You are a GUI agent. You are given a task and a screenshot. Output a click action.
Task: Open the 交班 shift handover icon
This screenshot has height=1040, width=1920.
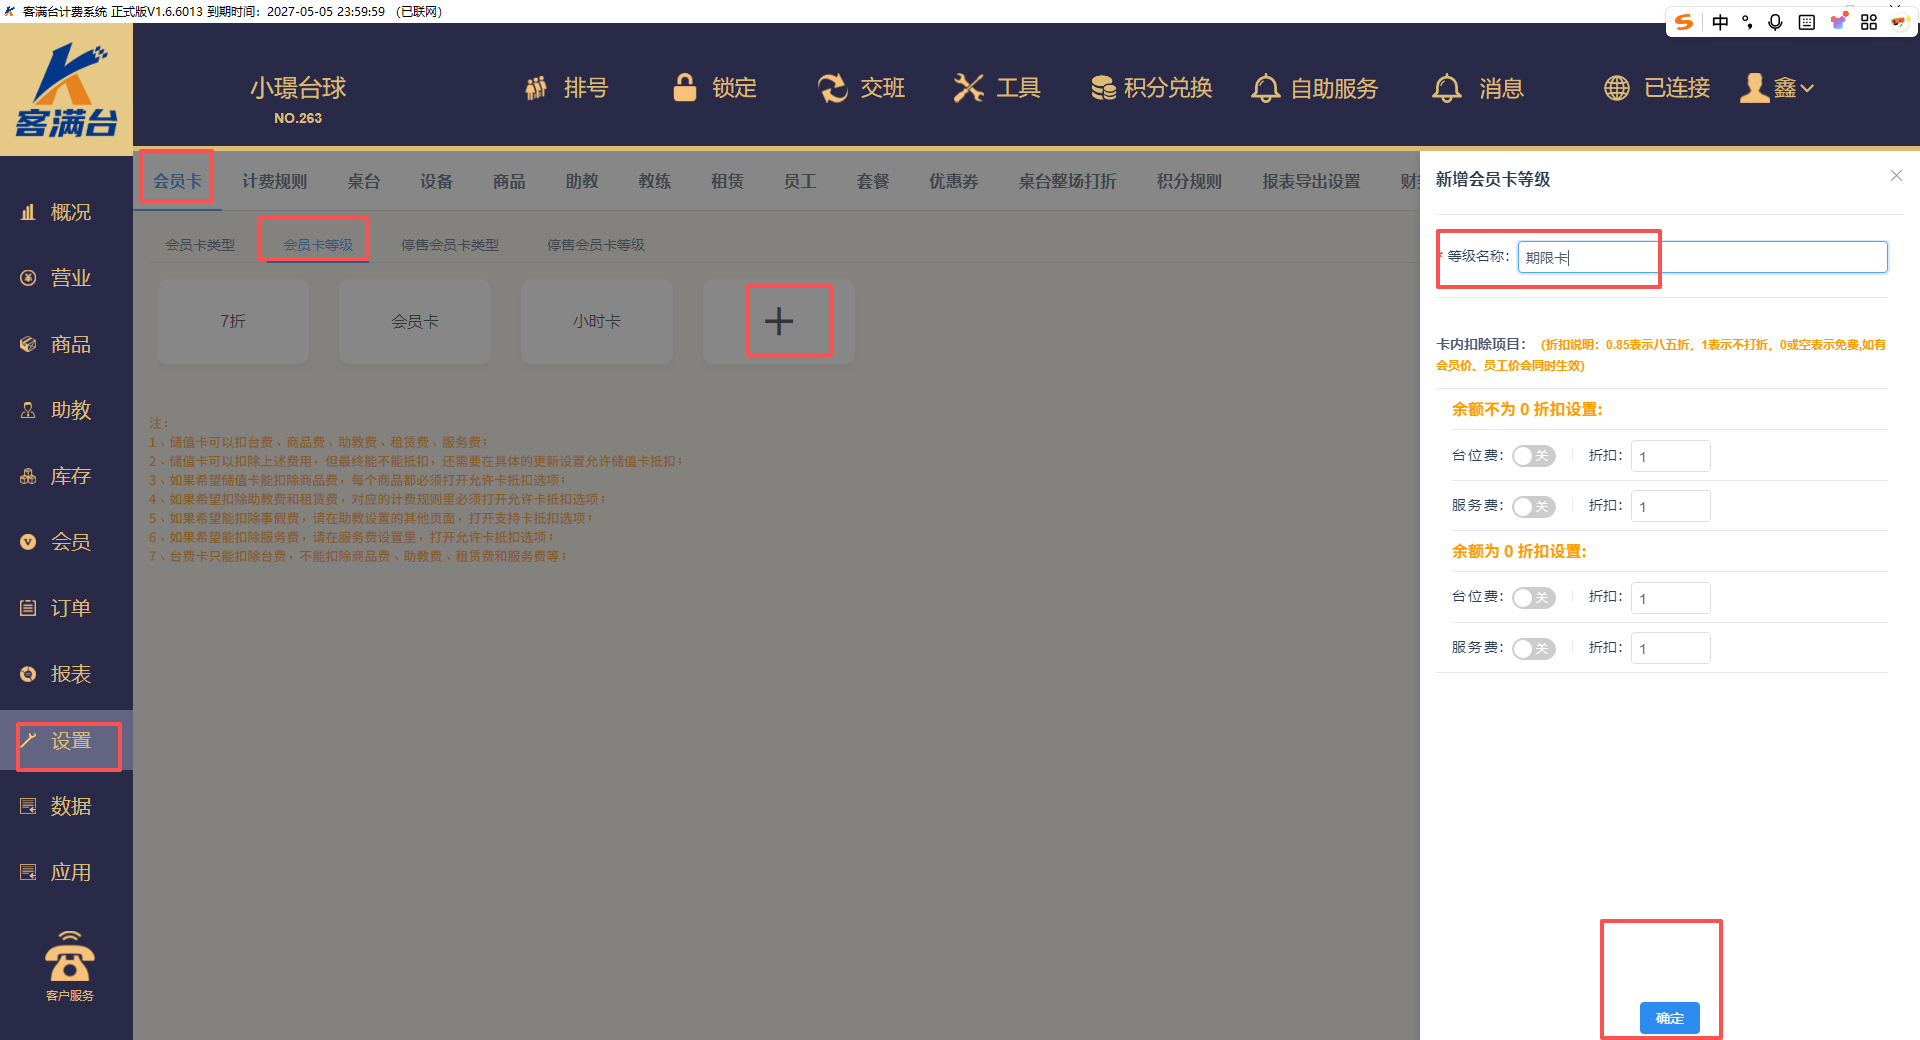[x=832, y=88]
